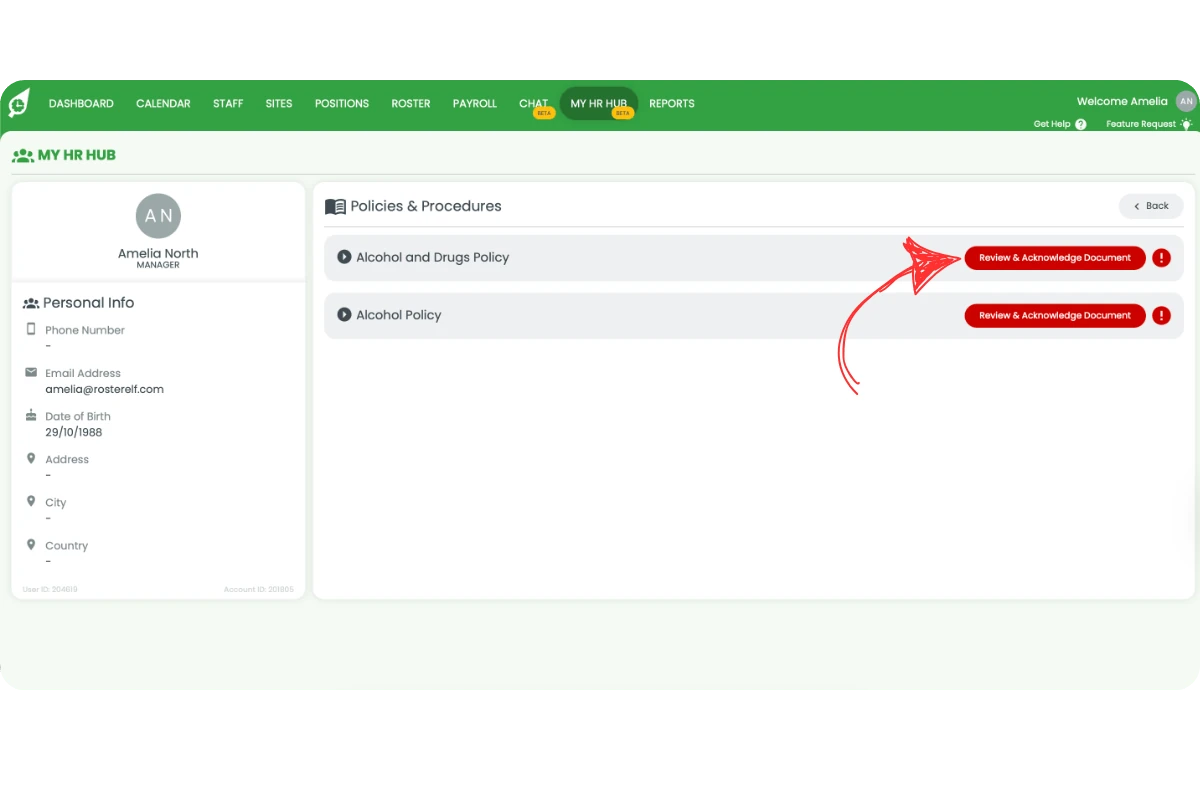Click alert icon for Alcohol and Drugs Policy
This screenshot has width=1200, height=800.
[1161, 258]
